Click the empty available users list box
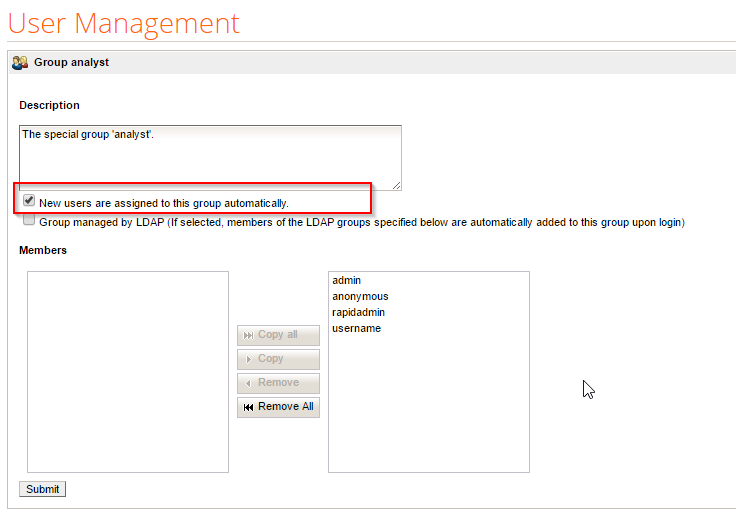The height and width of the screenshot is (523, 736). 128,372
